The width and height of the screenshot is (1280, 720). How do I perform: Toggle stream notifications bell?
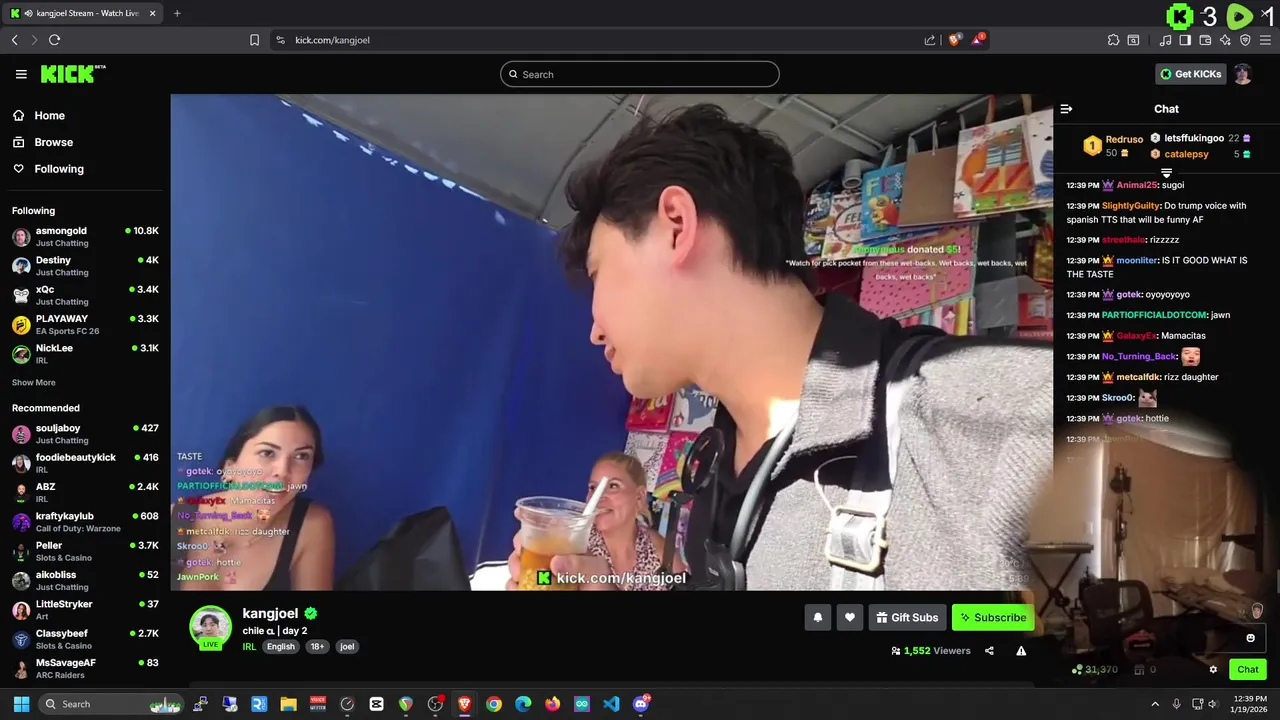point(817,617)
